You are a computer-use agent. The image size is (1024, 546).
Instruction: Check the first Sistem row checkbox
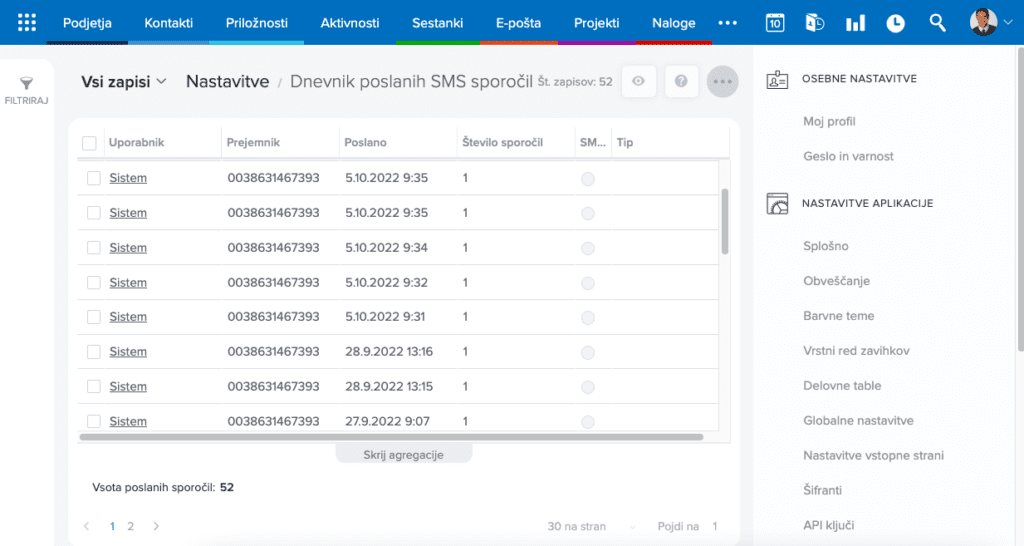click(93, 178)
